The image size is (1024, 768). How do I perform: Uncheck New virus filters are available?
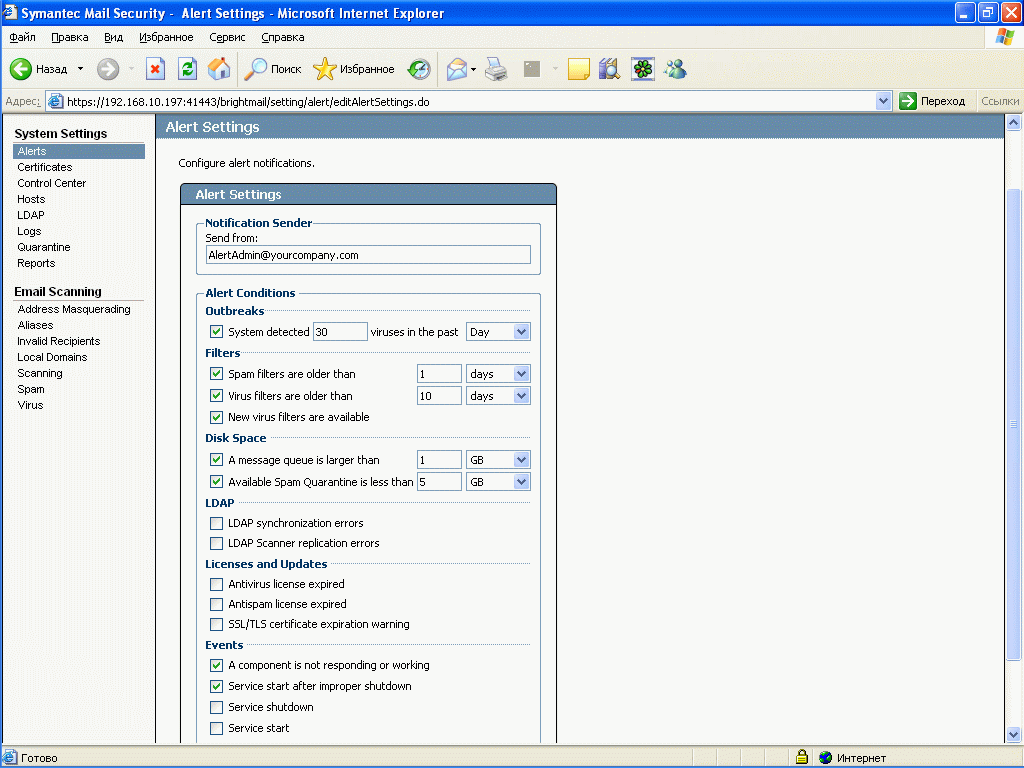(x=216, y=417)
